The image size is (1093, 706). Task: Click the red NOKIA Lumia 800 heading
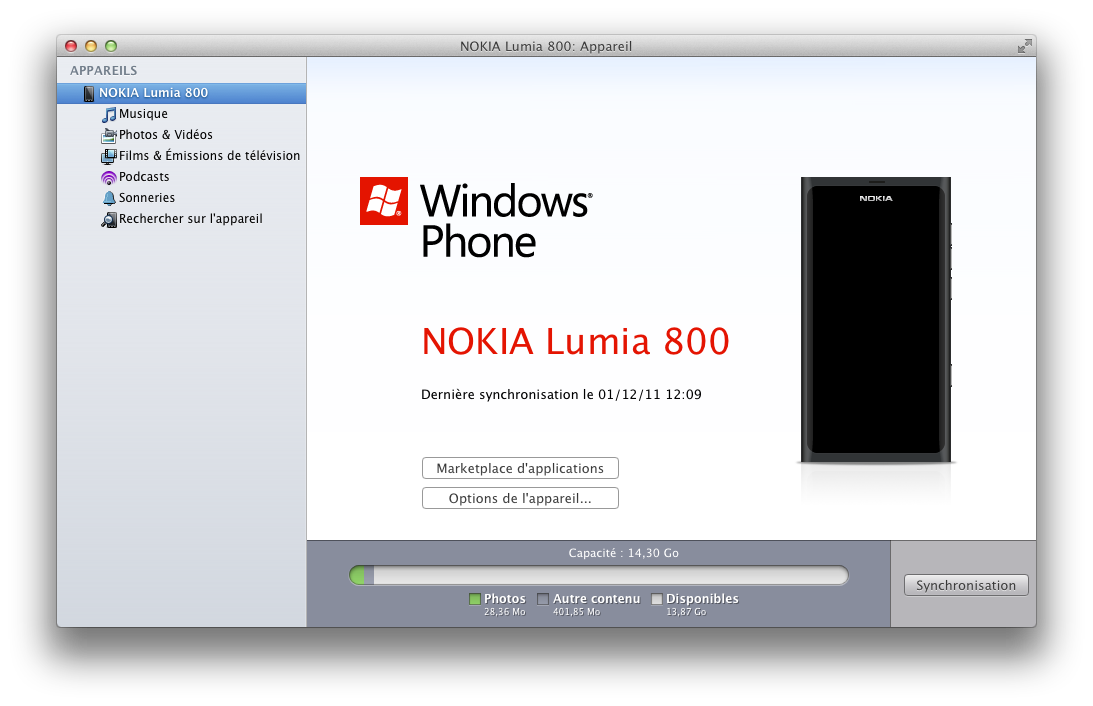tap(575, 342)
